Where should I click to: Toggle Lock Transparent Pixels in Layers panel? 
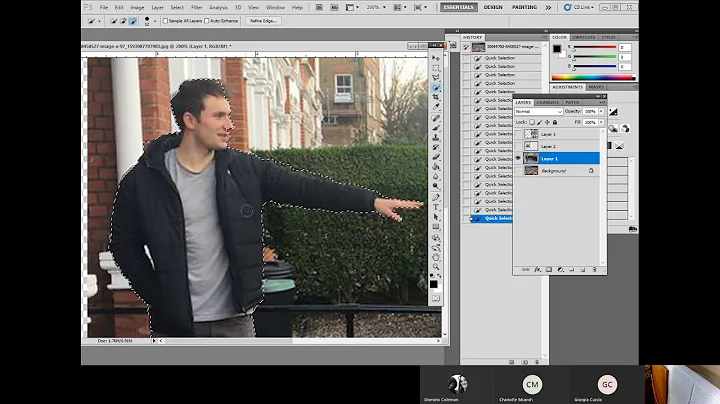532,122
